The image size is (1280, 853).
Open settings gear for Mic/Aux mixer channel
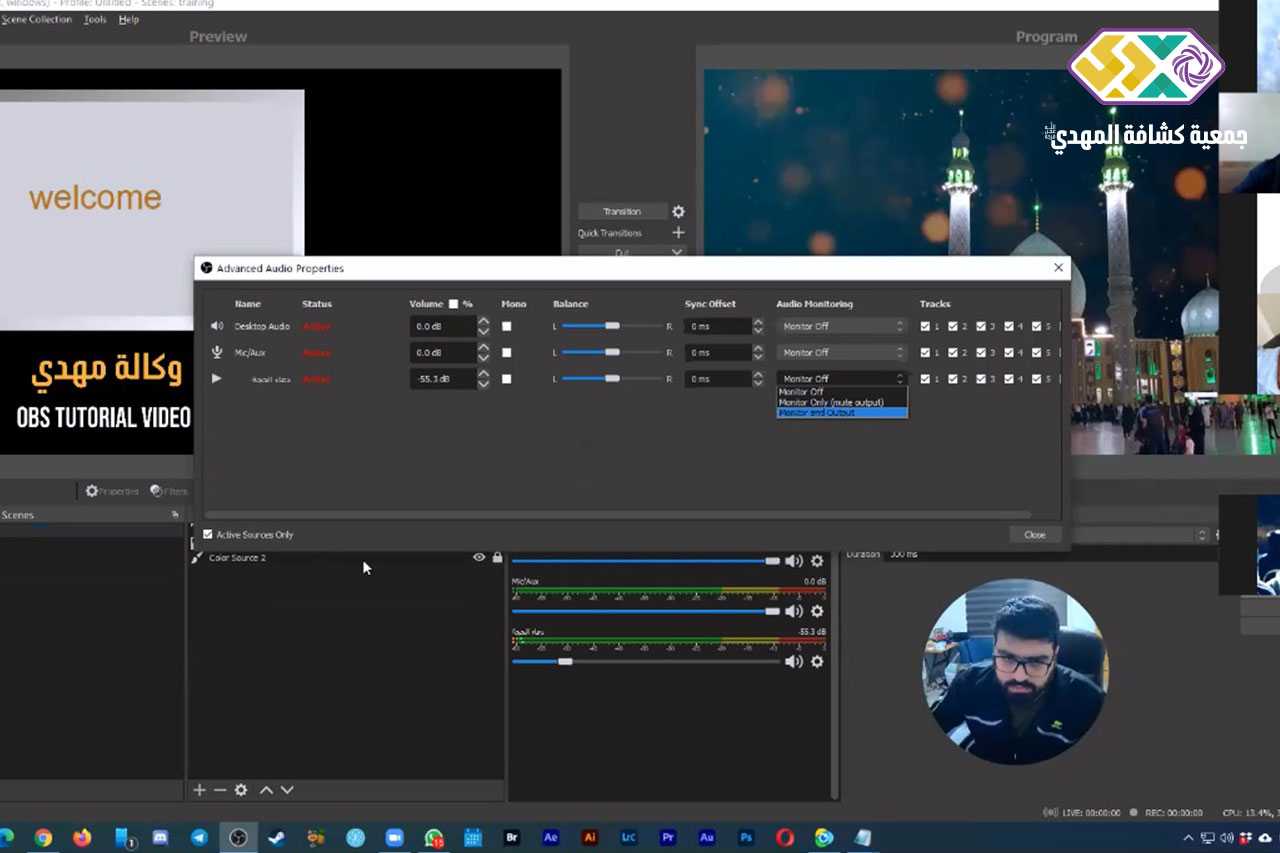click(817, 611)
